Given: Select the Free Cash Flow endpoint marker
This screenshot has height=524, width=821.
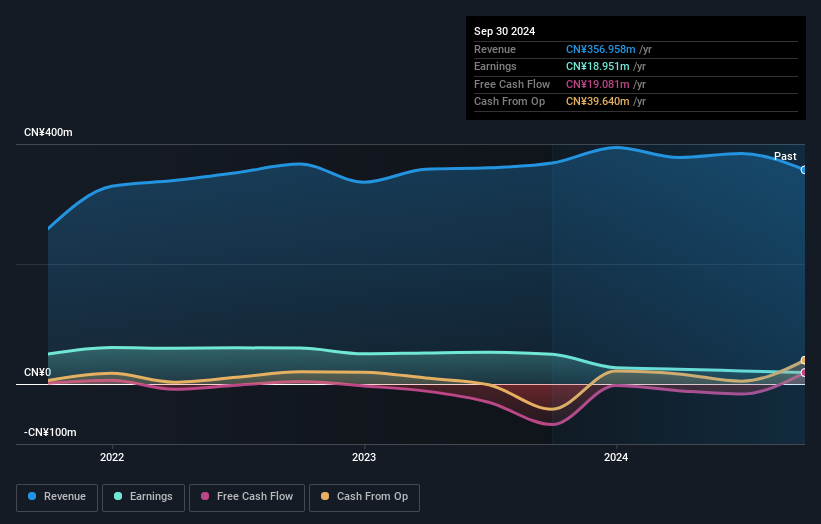Looking at the screenshot, I should [x=804, y=373].
